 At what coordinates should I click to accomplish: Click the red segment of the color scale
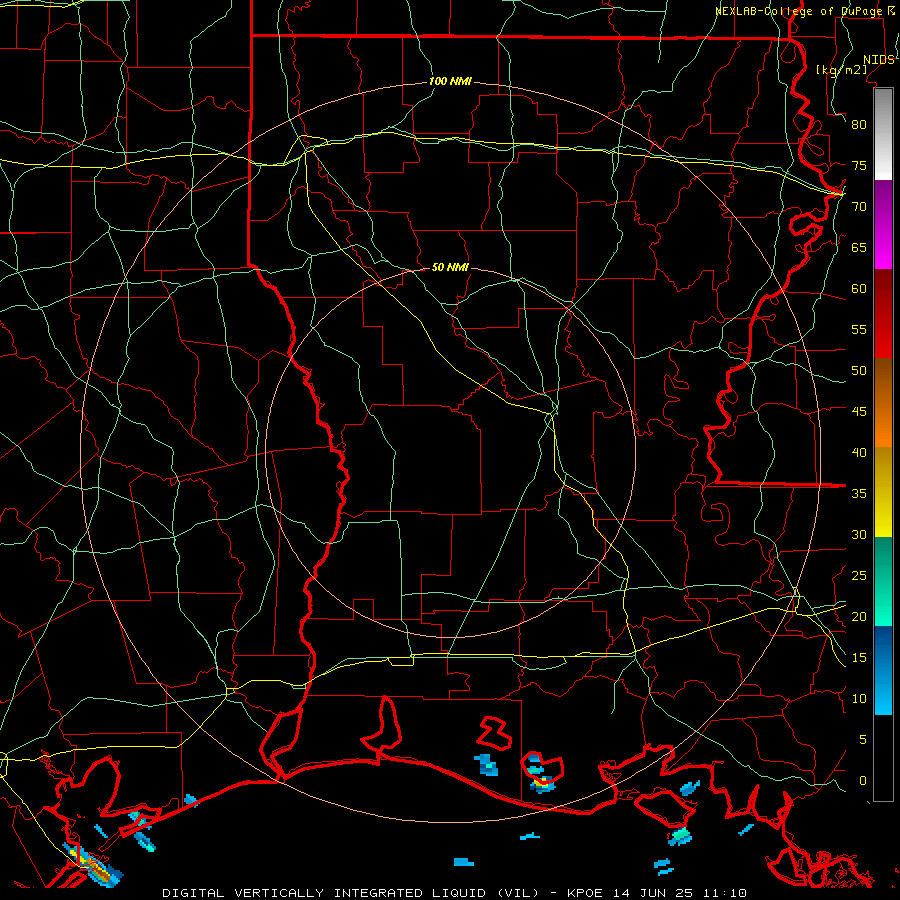pyautogui.click(x=883, y=314)
